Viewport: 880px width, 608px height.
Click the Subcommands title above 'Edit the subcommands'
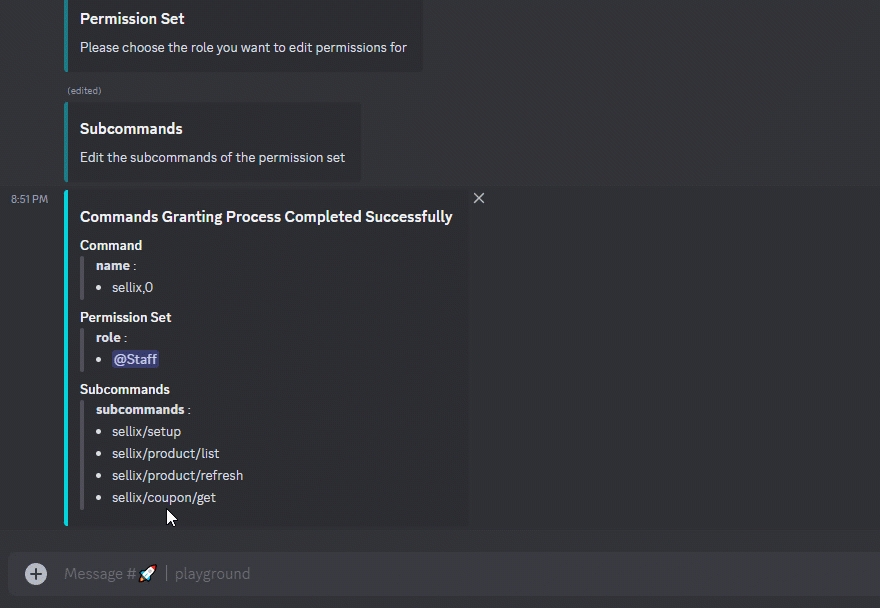click(x=131, y=129)
